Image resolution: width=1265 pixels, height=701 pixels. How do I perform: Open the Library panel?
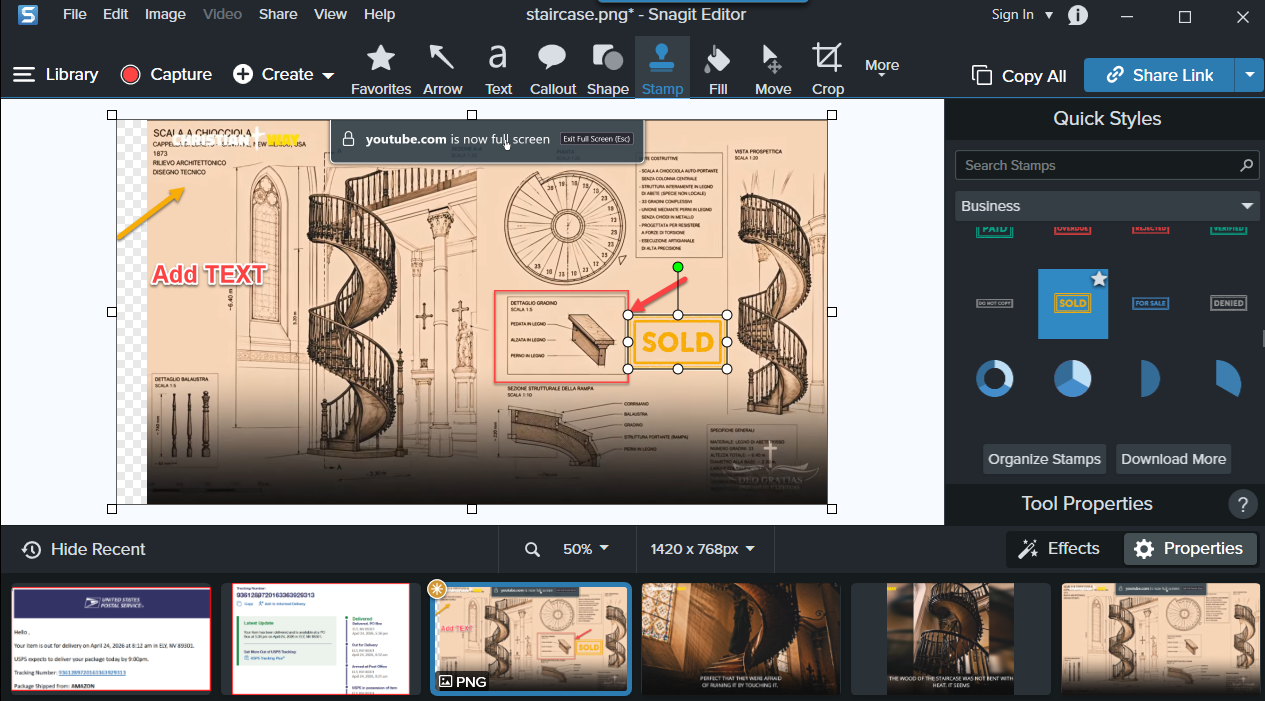[x=55, y=74]
